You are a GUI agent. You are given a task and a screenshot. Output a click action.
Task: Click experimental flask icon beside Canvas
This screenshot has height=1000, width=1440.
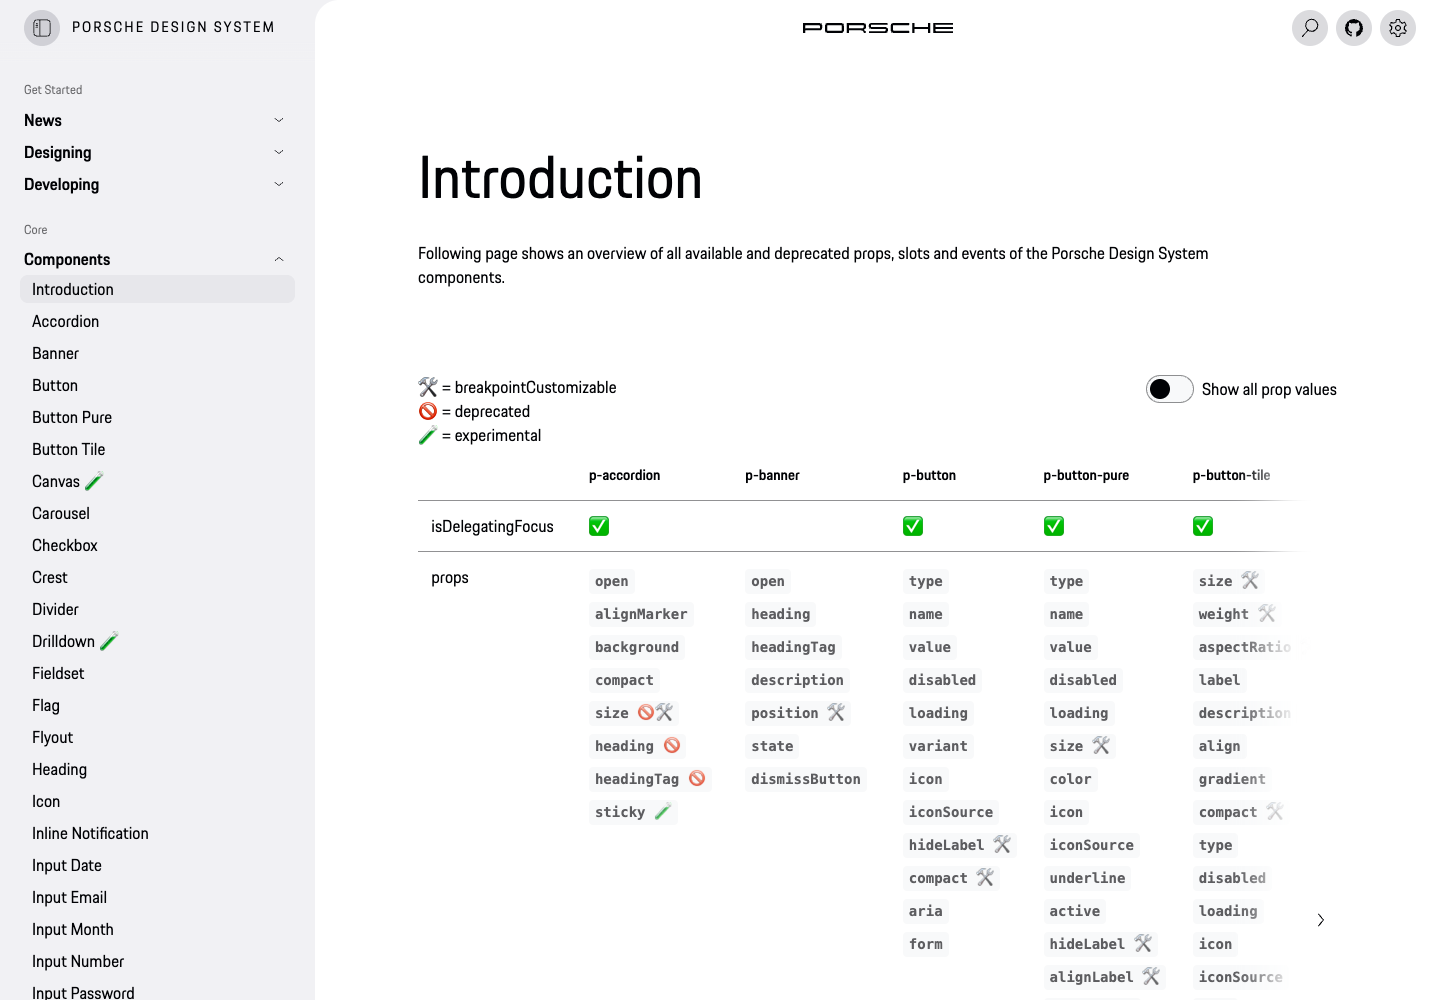[94, 481]
